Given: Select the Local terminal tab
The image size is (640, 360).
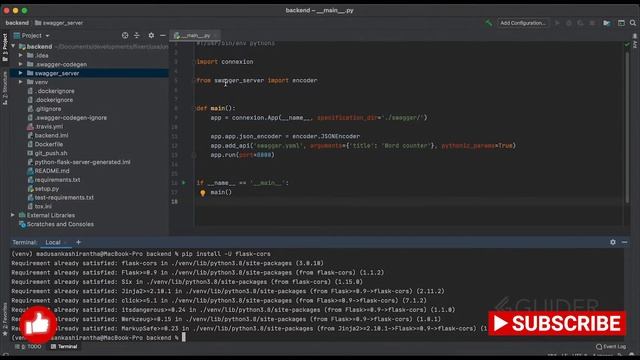Looking at the screenshot, I should tap(53, 242).
